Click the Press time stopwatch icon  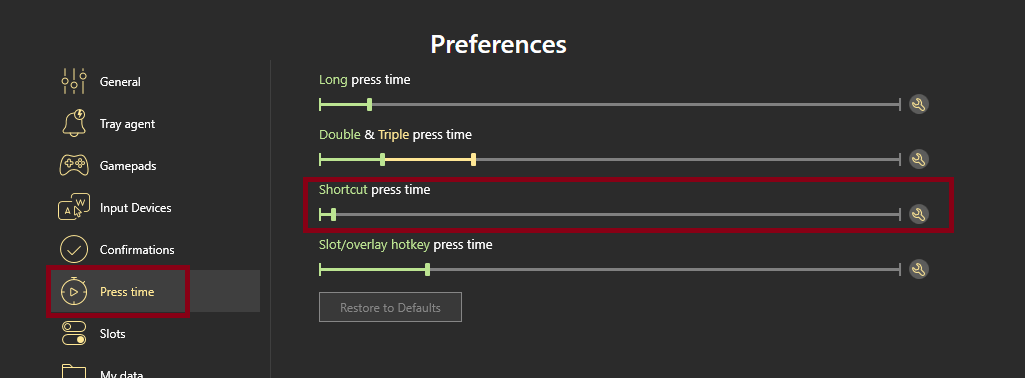pos(74,291)
